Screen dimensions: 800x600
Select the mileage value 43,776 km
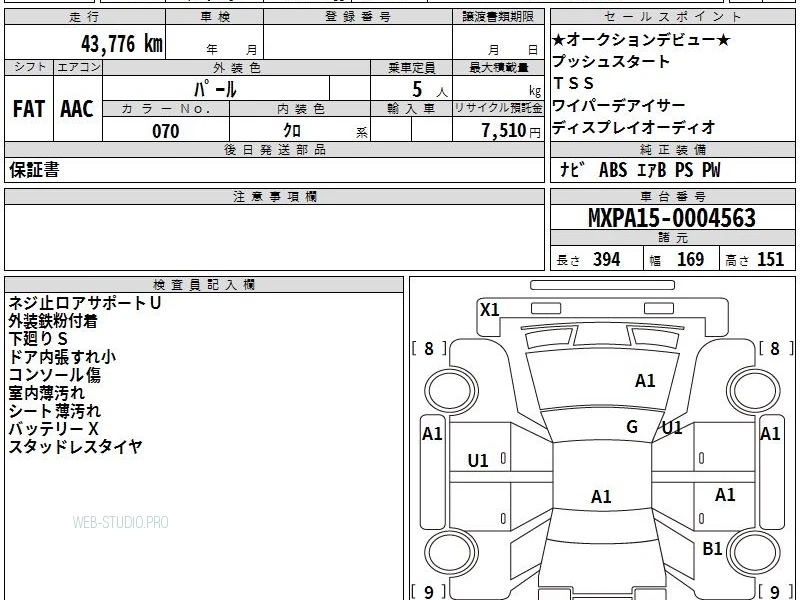point(122,43)
